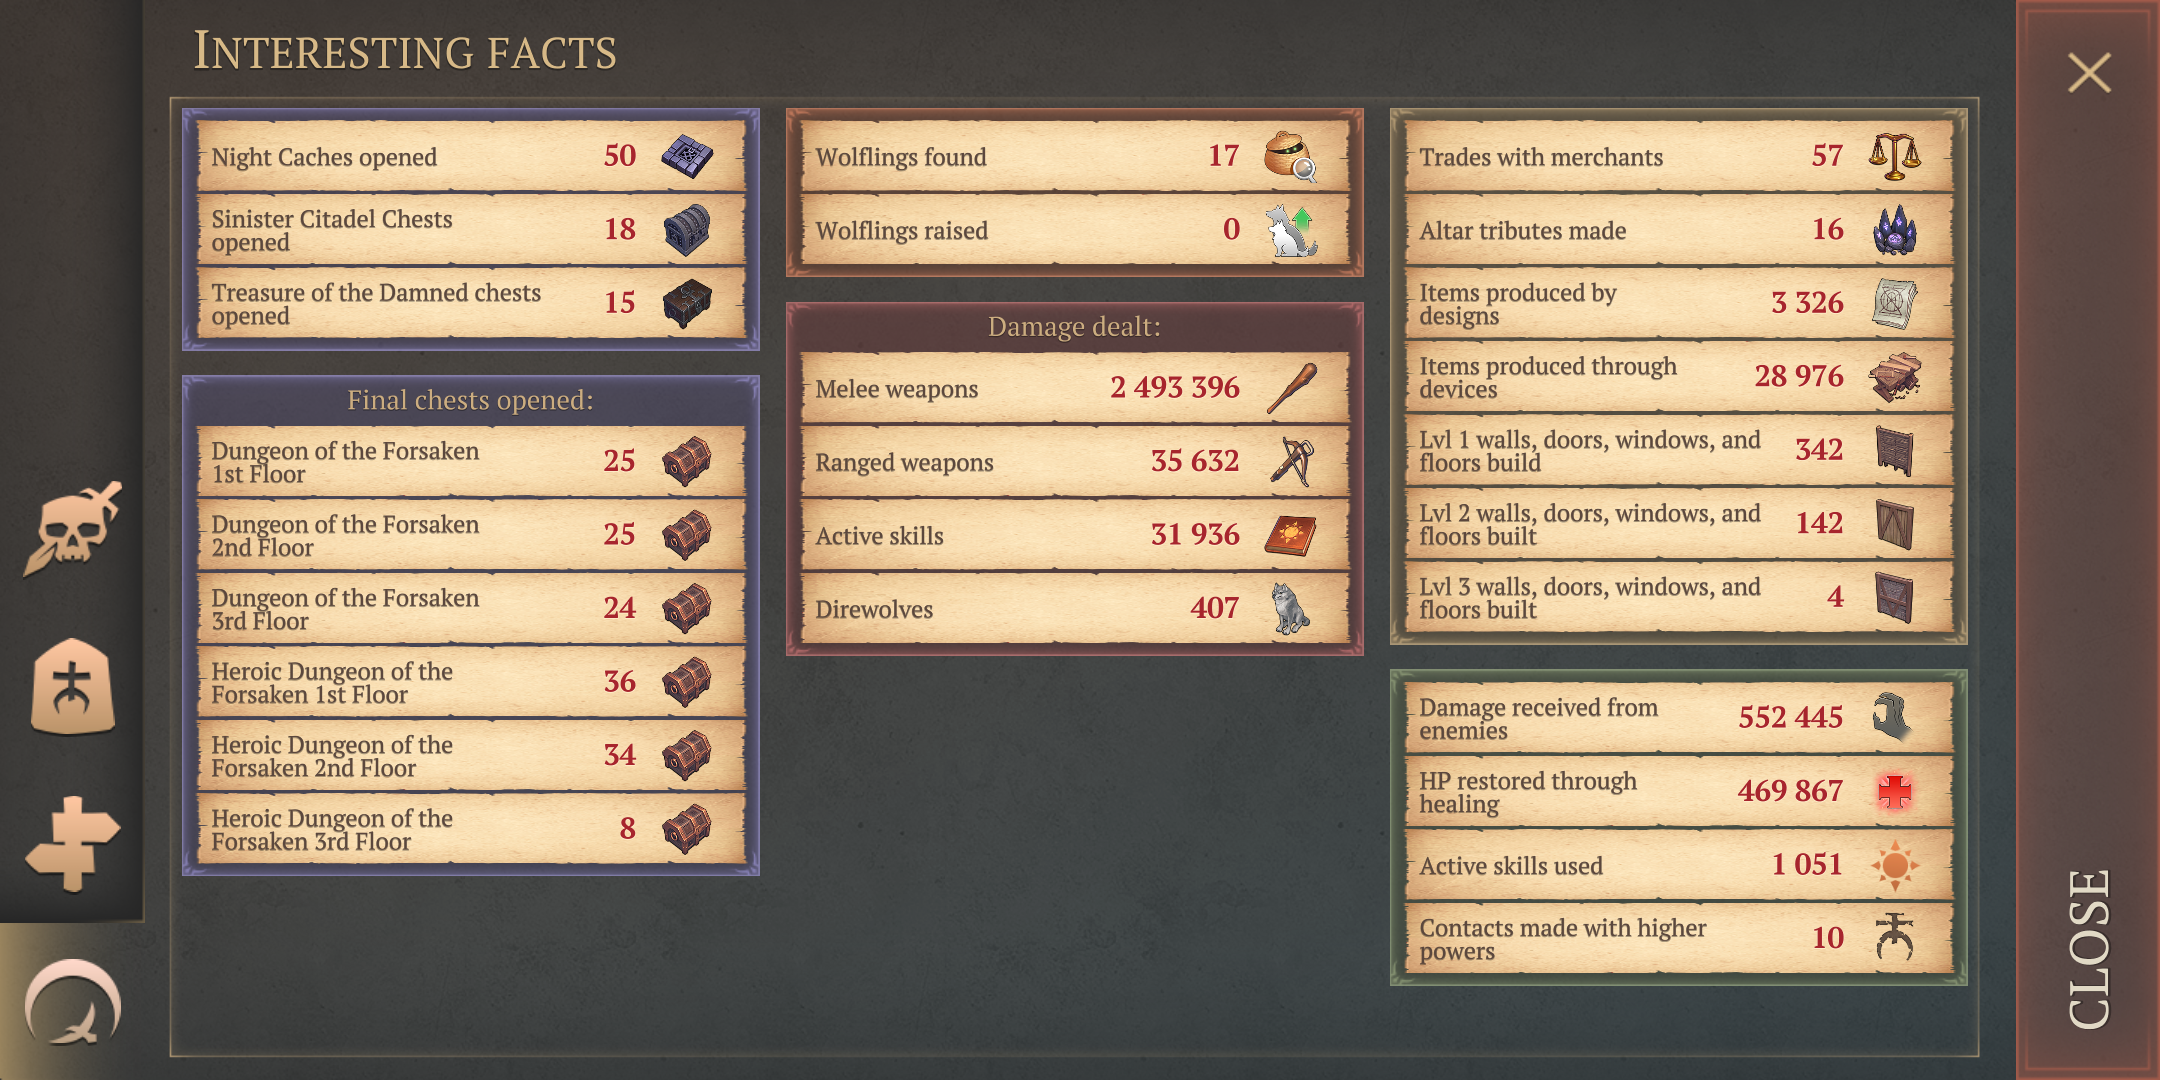Click the Altar tributes crystal icon
The height and width of the screenshot is (1080, 2160).
pos(1894,230)
